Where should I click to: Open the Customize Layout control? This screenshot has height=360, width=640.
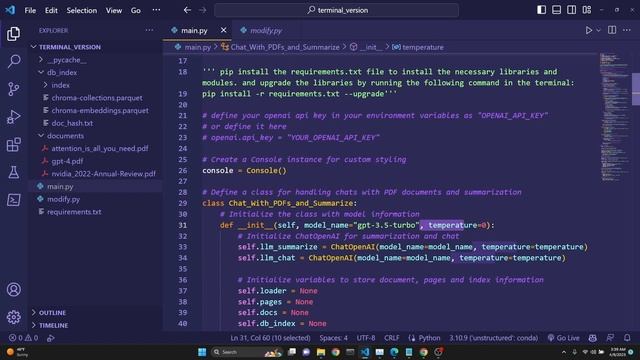tap(587, 10)
